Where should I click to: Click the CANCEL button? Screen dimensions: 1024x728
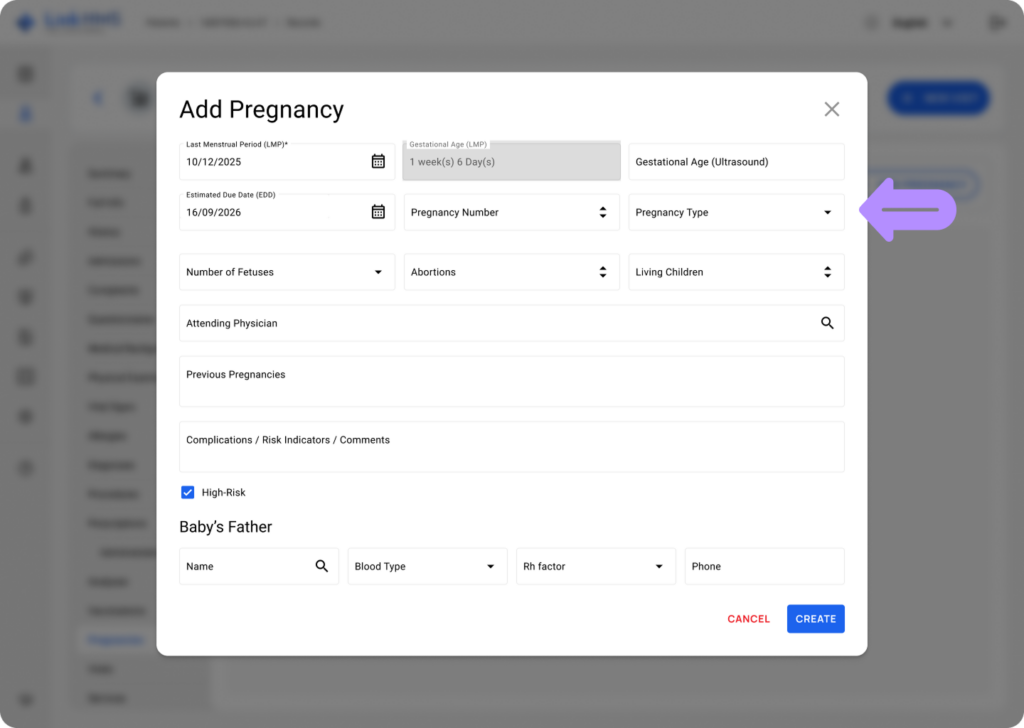click(x=748, y=618)
